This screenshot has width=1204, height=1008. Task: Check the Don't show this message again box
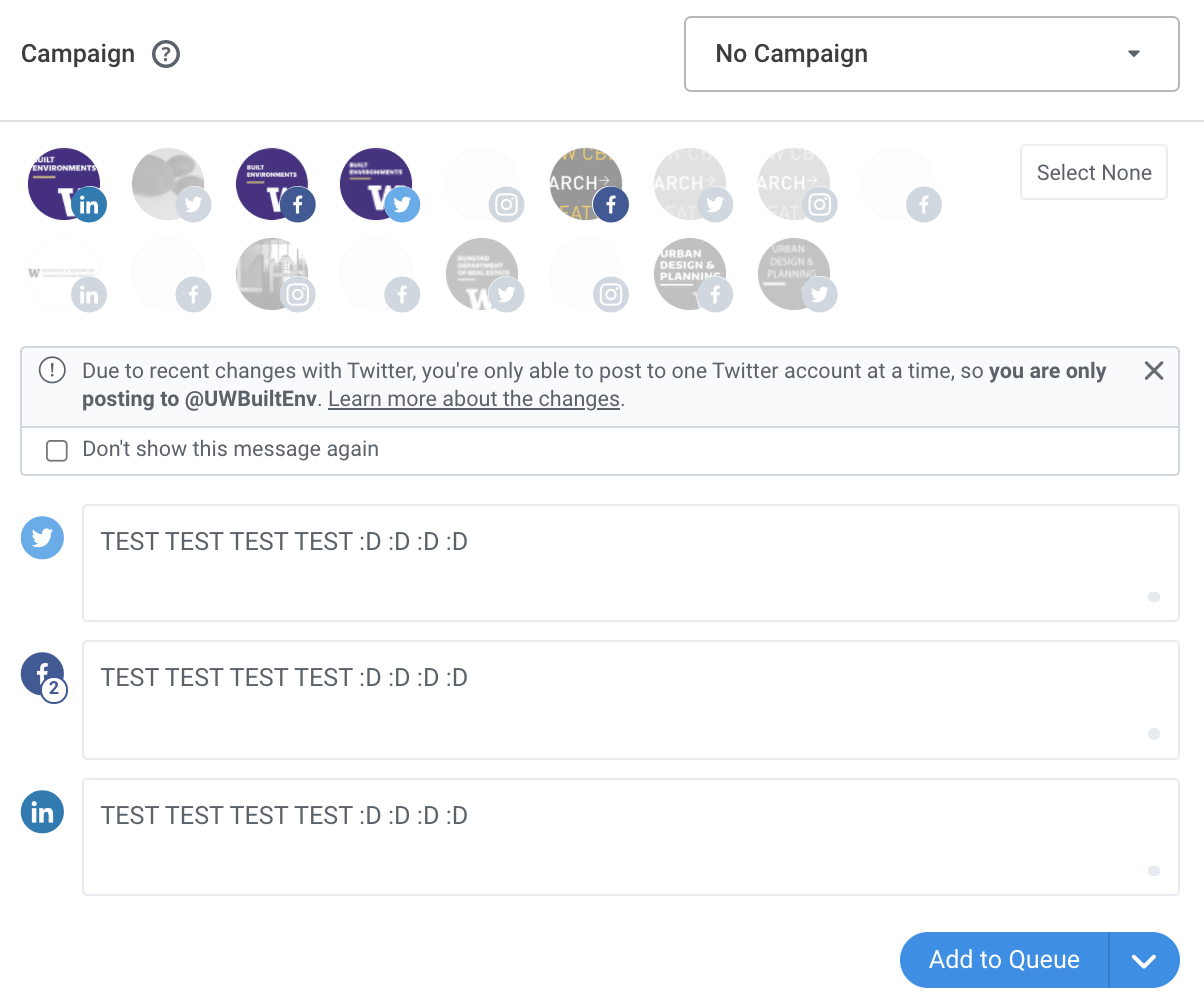point(57,451)
